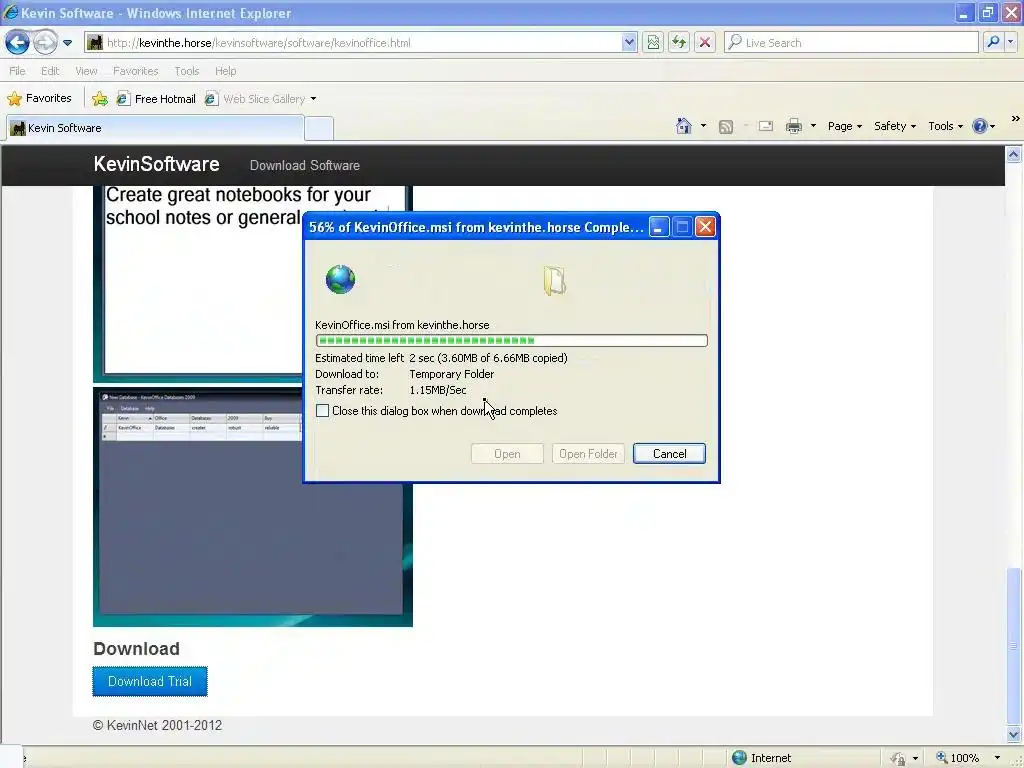Select the Kevin Software tab
Screen dimensions: 1024x768
coord(155,128)
